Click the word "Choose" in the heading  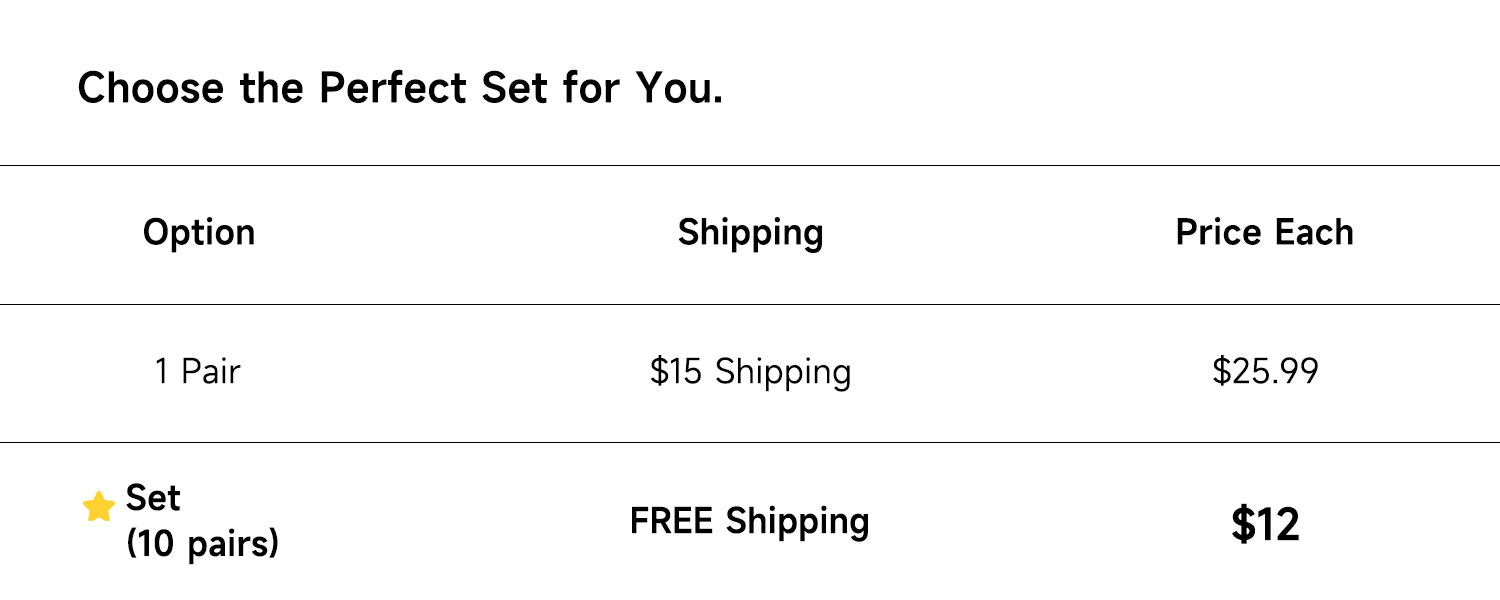click(151, 89)
